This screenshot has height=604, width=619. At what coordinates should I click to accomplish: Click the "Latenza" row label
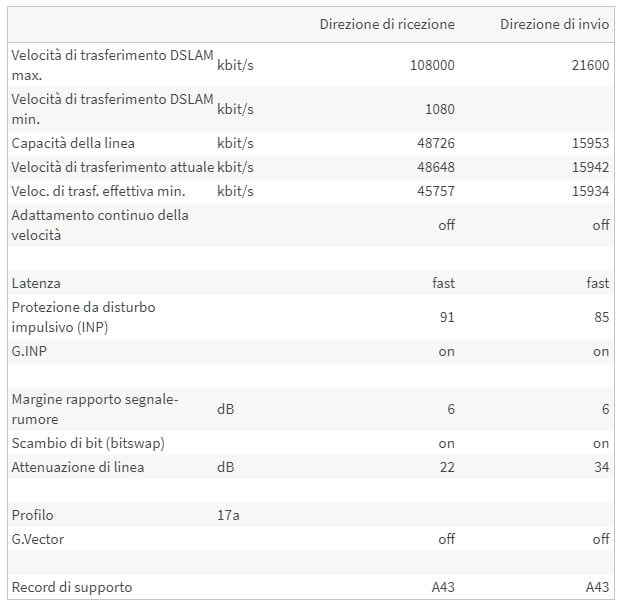point(36,283)
